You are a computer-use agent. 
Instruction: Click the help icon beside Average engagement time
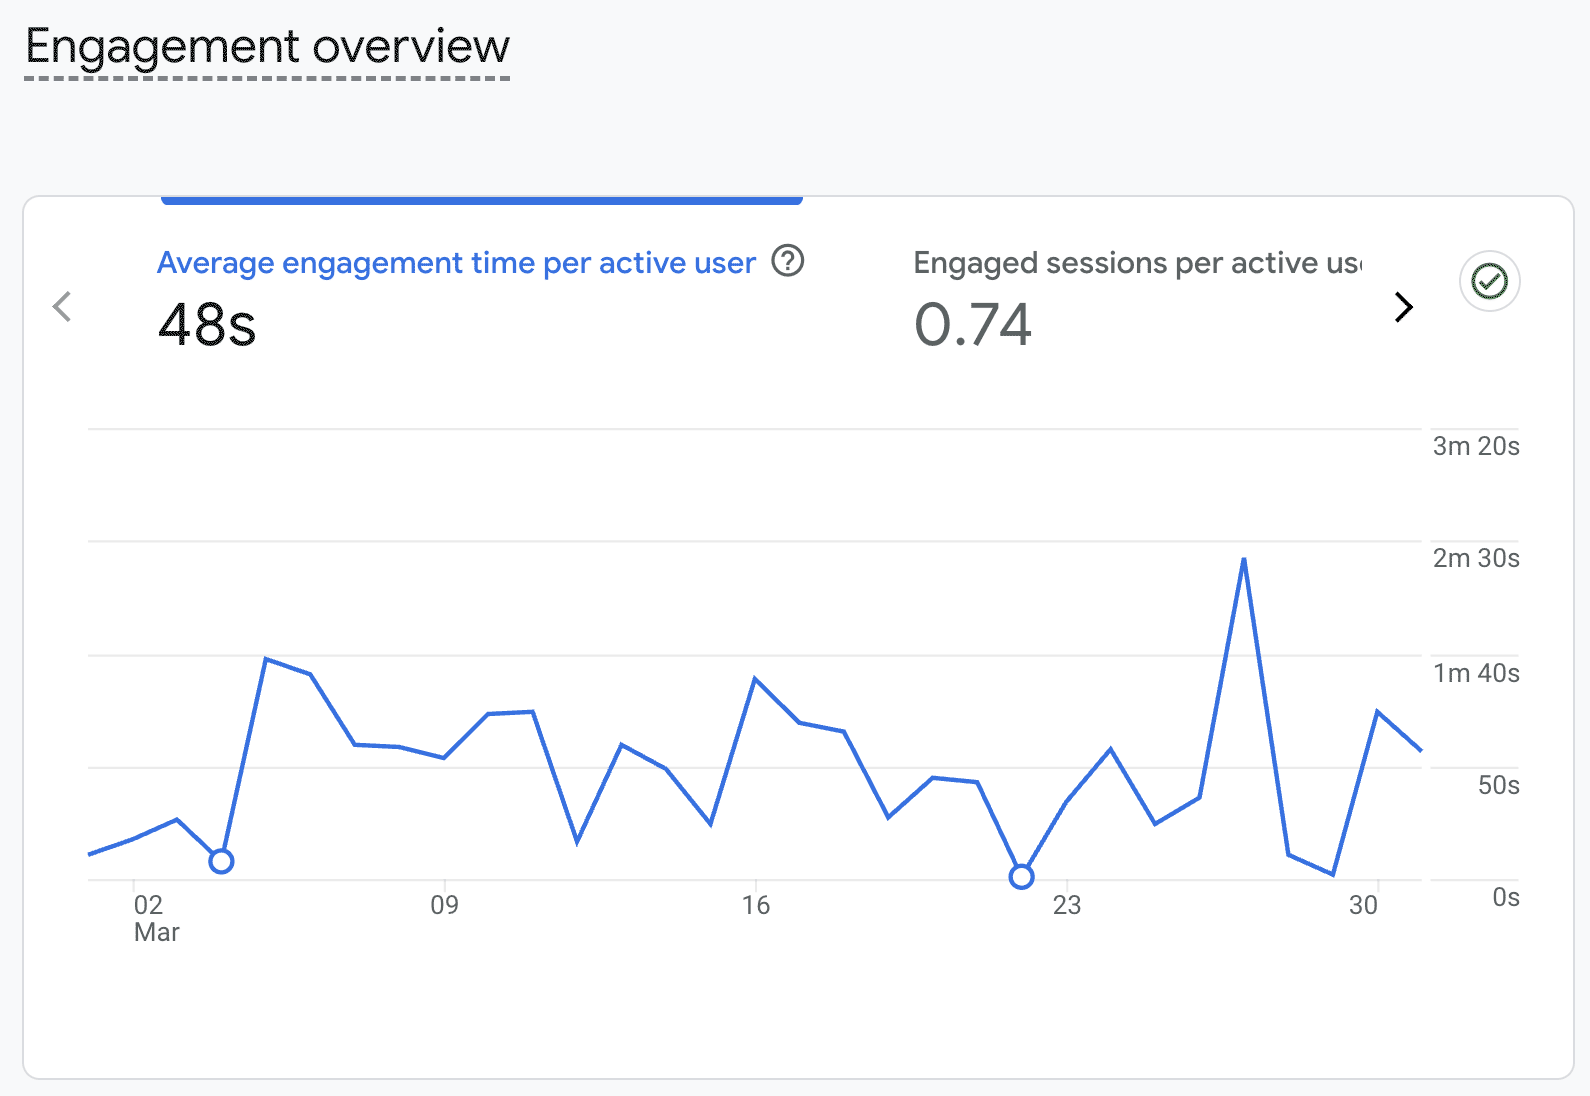[788, 261]
